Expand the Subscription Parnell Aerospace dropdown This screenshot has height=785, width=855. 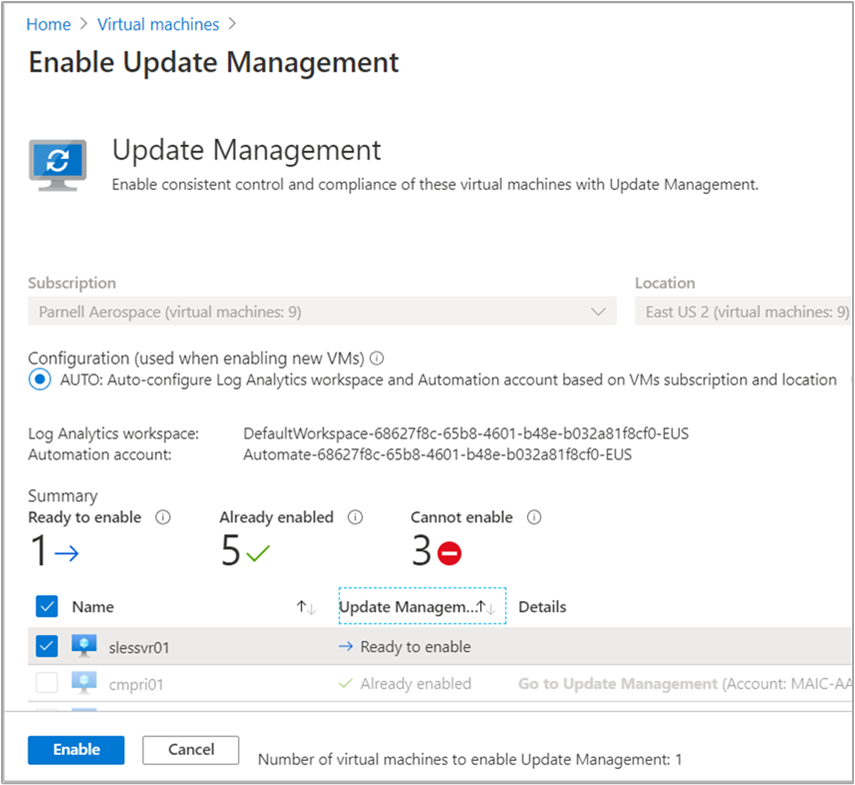pos(322,311)
